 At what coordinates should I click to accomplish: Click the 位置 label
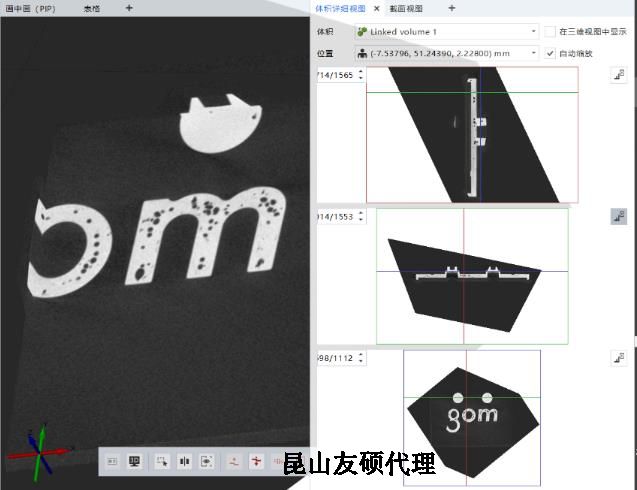[x=325, y=53]
